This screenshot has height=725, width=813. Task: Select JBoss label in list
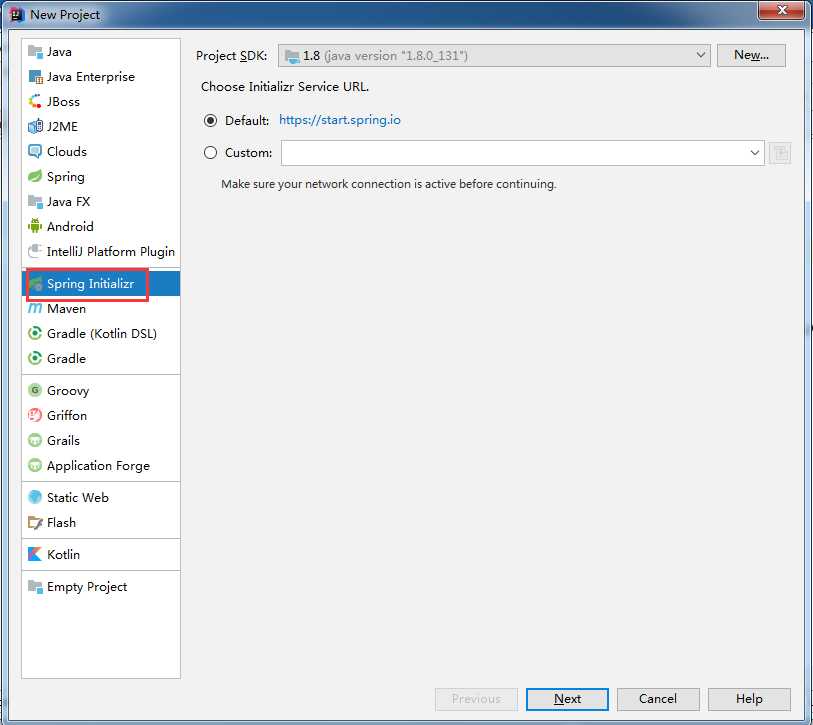(x=63, y=102)
